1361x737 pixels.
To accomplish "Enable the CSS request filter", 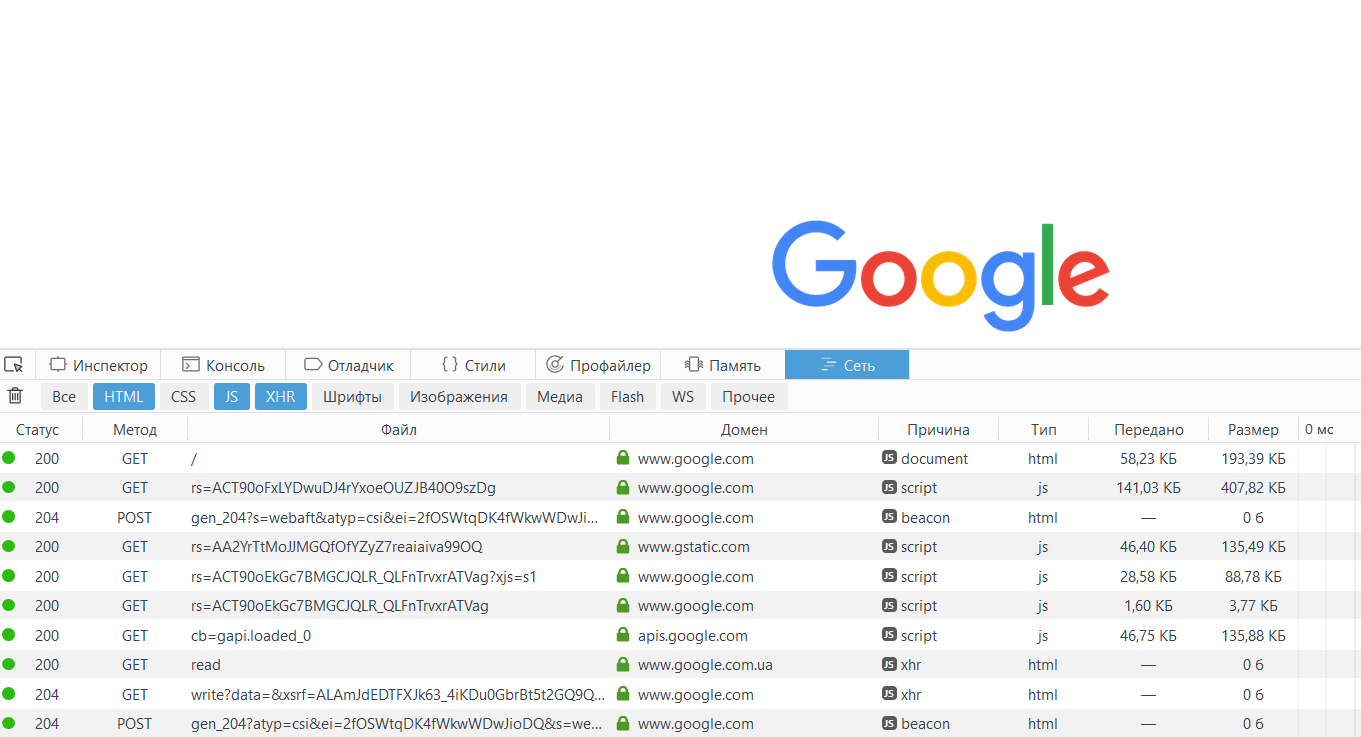I will click(x=183, y=397).
